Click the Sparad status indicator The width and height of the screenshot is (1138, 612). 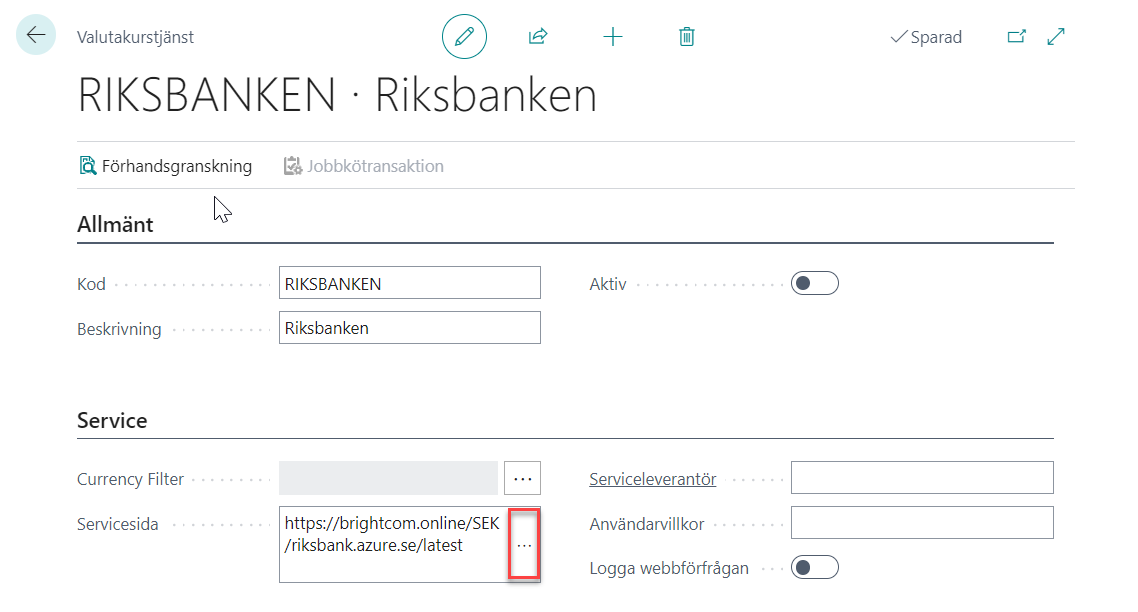[926, 37]
